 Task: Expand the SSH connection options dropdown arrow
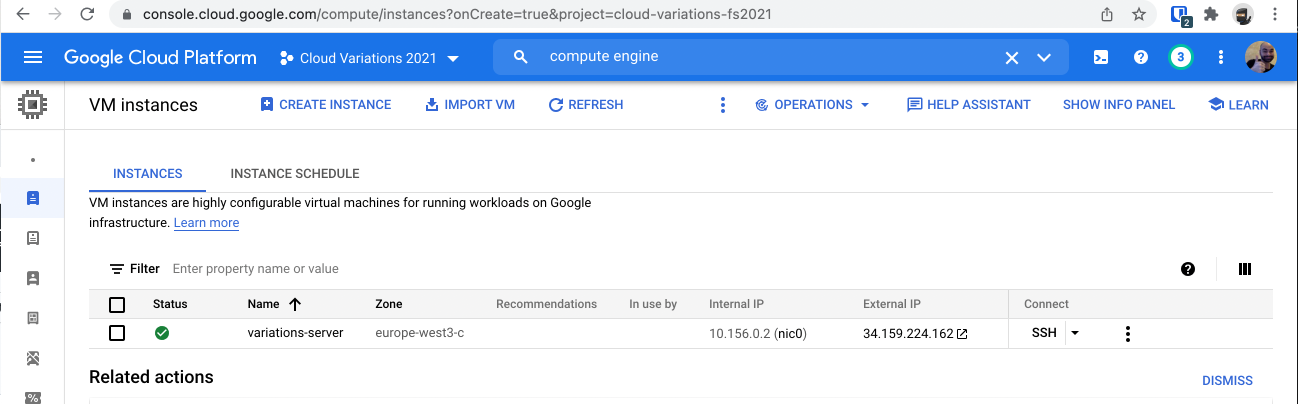1075,333
